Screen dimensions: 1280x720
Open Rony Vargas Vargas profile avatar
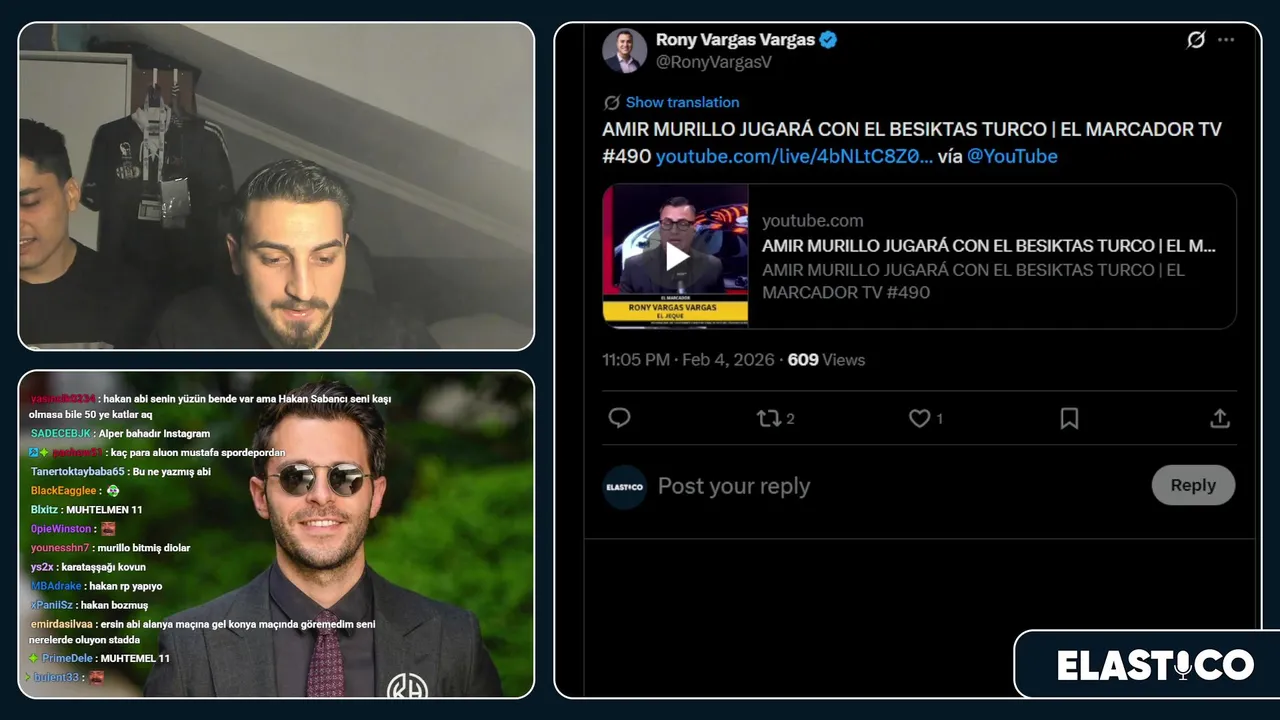coord(624,51)
